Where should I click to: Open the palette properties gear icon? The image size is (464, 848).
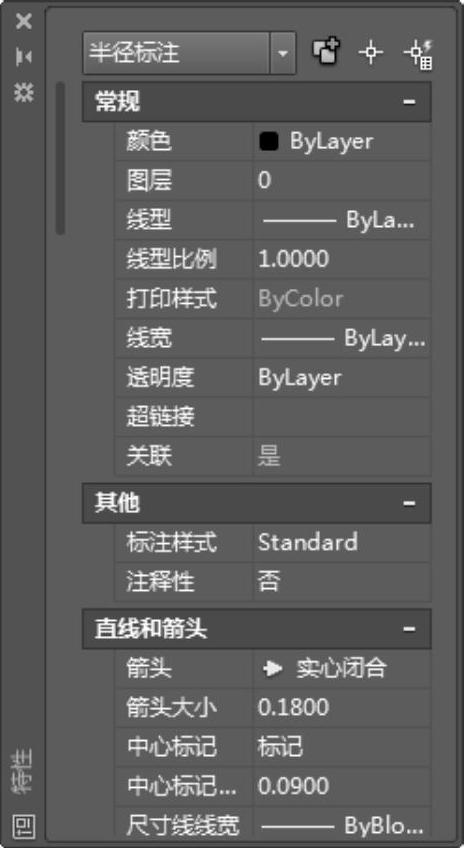click(x=24, y=92)
